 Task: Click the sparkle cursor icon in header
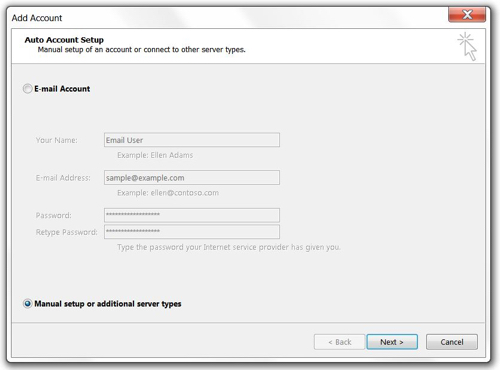tap(467, 46)
